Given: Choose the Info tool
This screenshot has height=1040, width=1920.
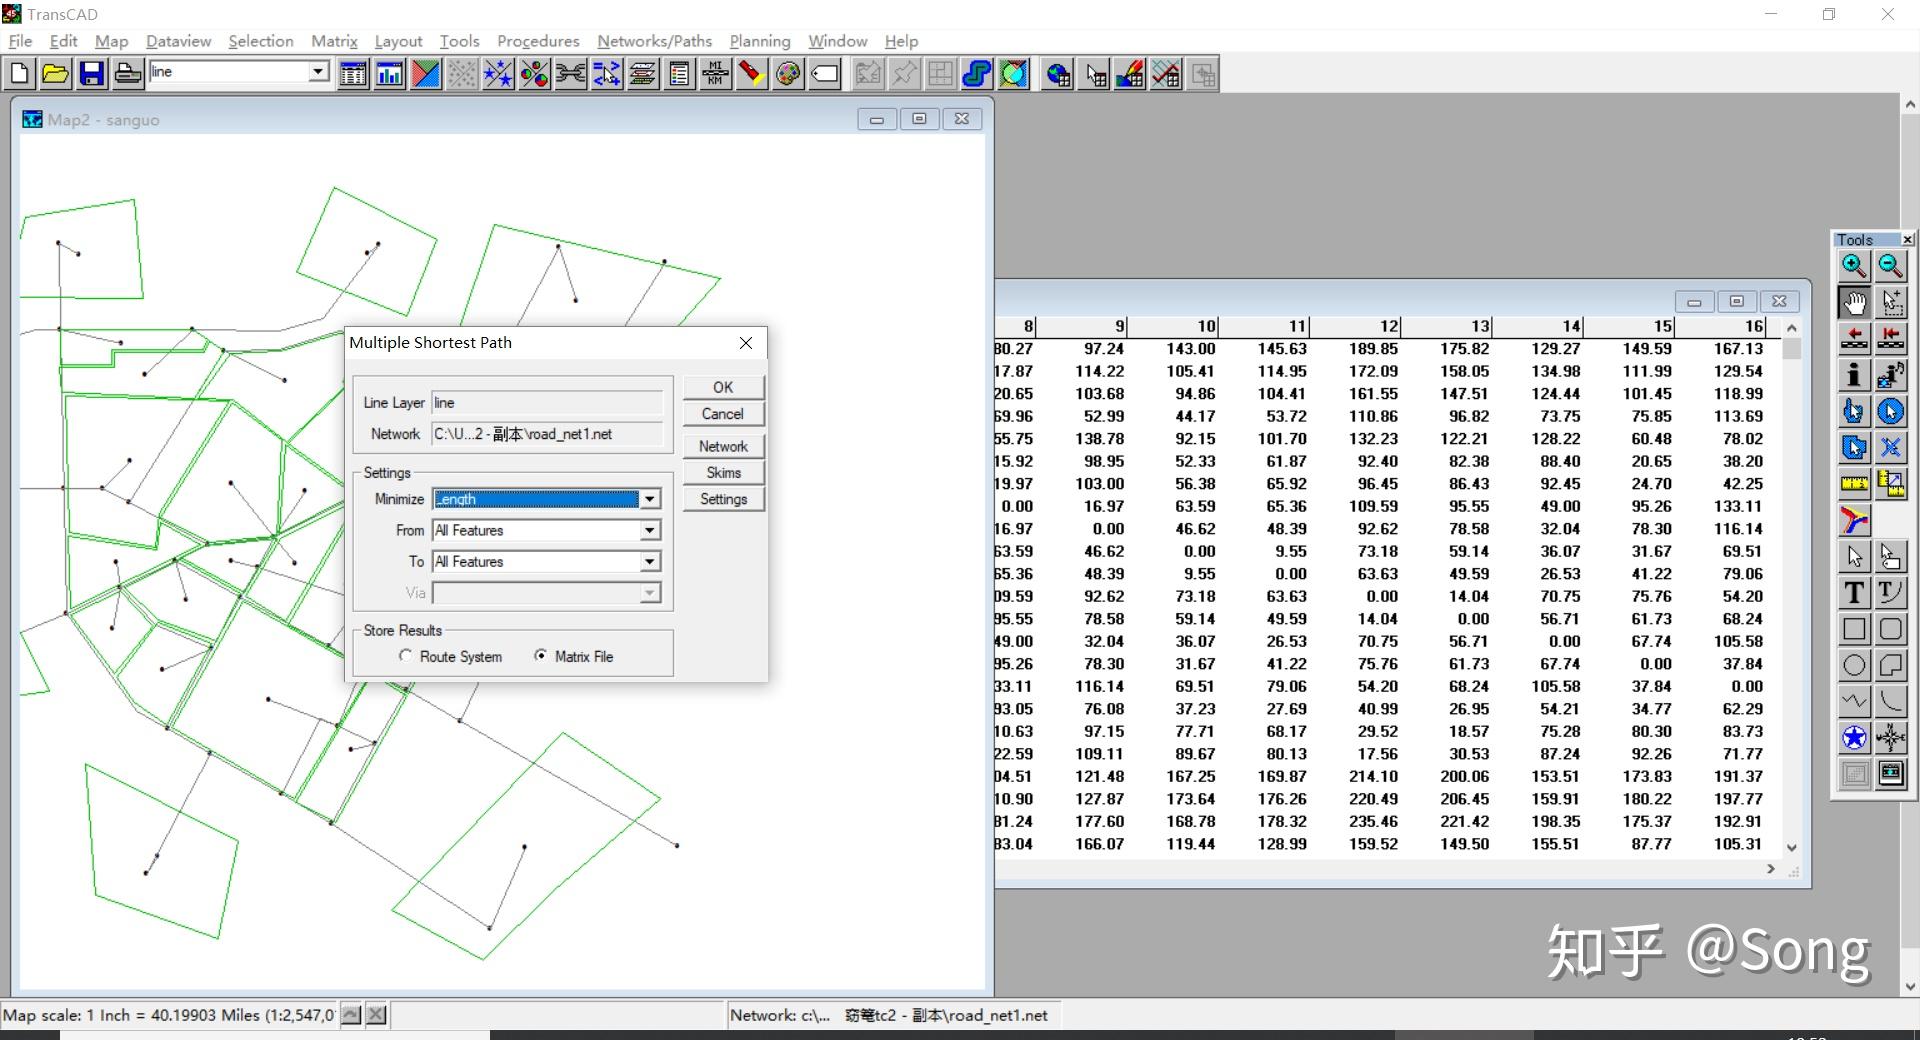Looking at the screenshot, I should tap(1854, 375).
